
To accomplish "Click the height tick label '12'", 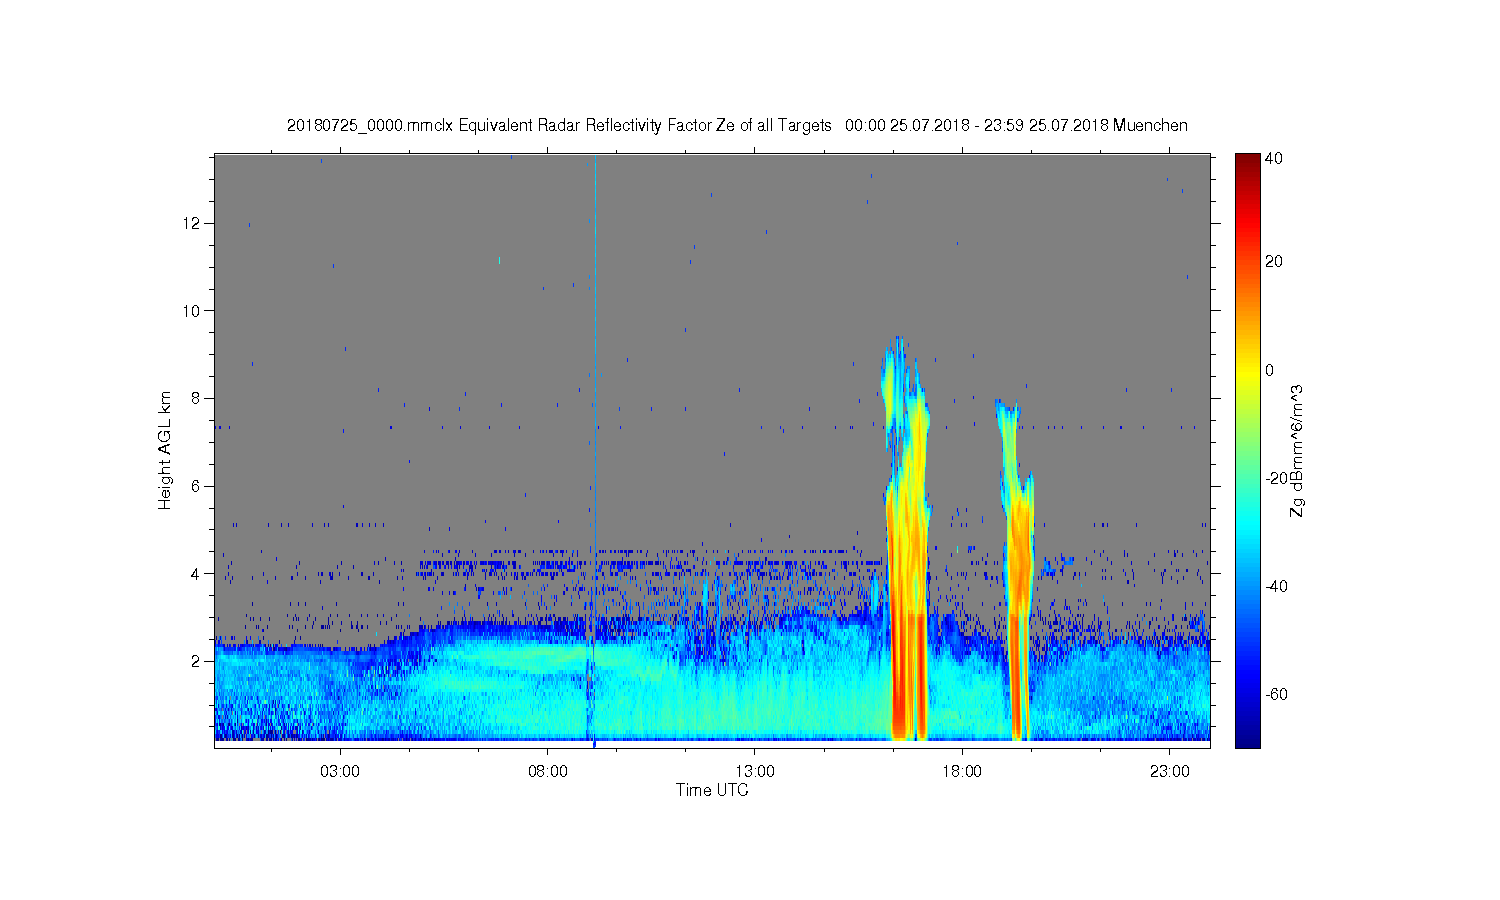I will pyautogui.click(x=192, y=223).
